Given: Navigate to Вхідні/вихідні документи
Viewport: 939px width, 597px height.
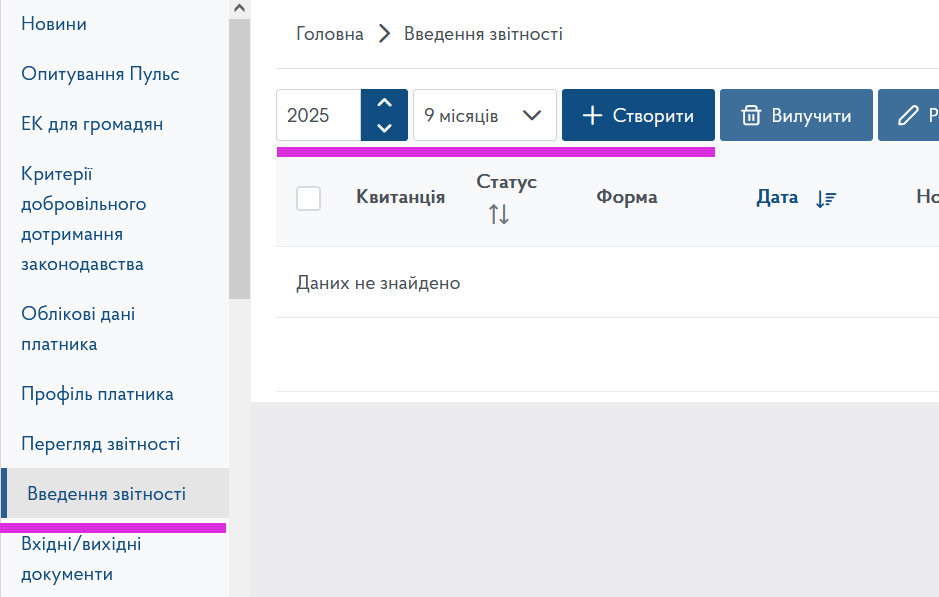Looking at the screenshot, I should (x=81, y=559).
